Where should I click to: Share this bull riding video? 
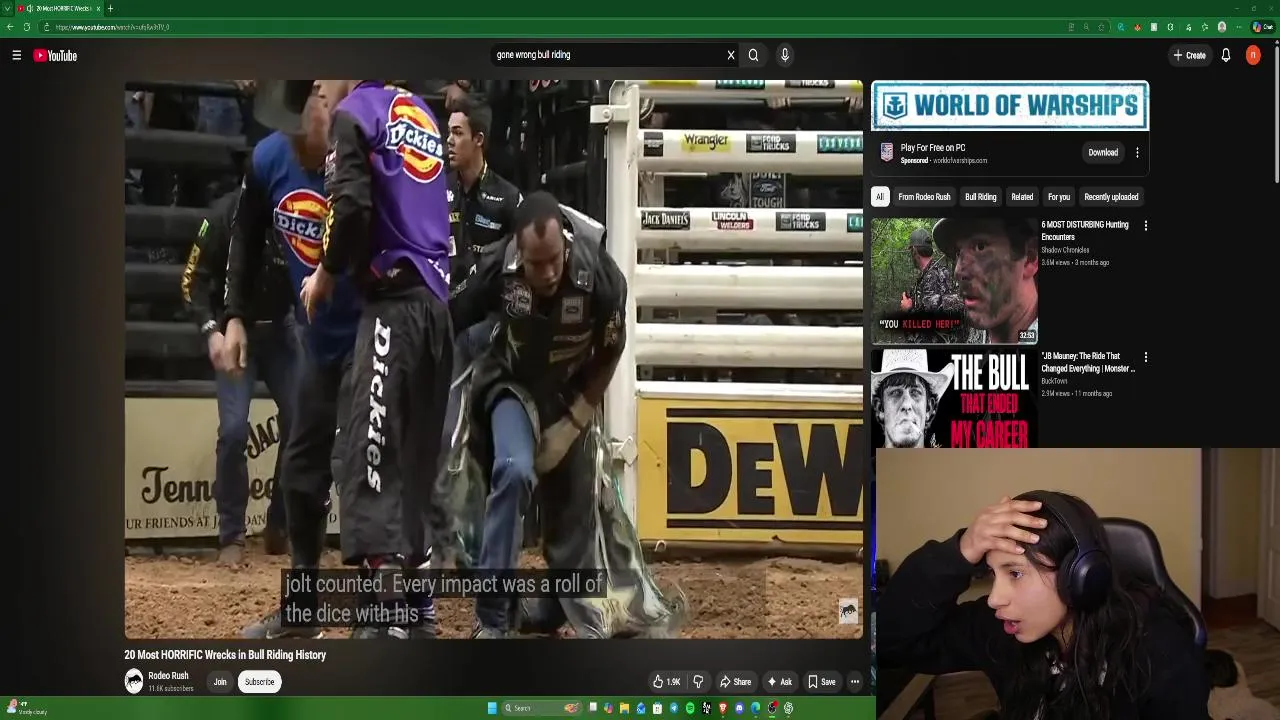(x=735, y=682)
